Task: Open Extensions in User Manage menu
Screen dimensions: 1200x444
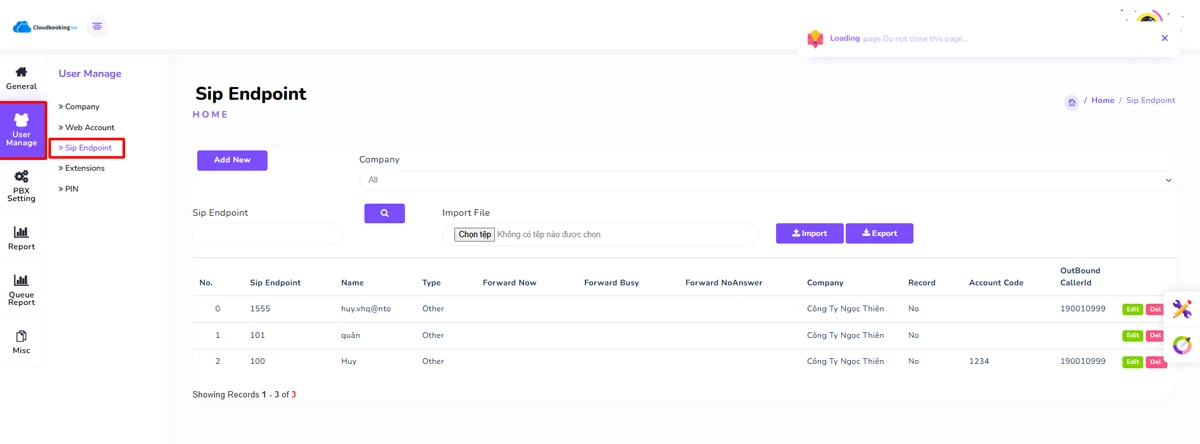Action: click(x=84, y=169)
